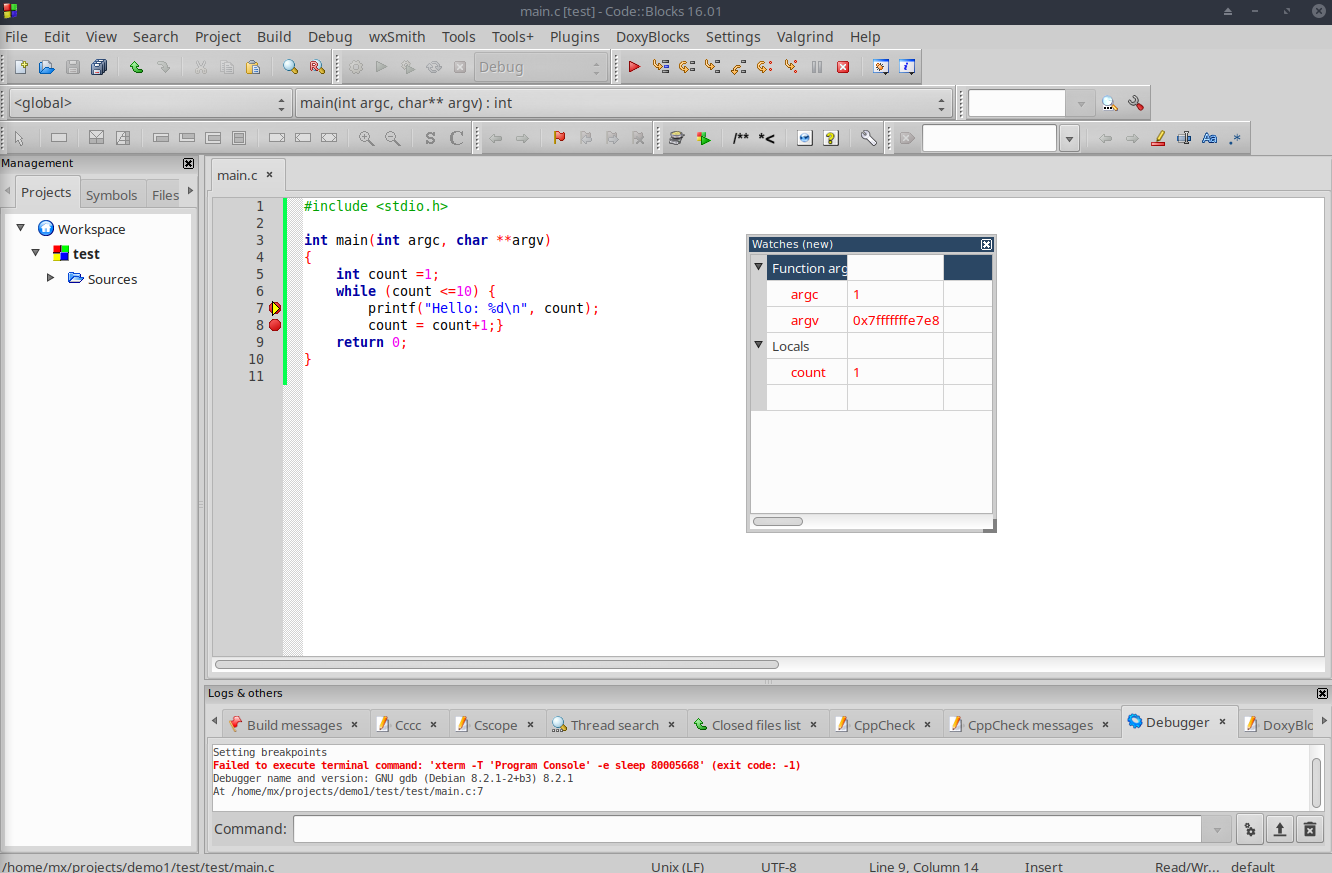Toggle the Aa match case search option

(x=1208, y=137)
